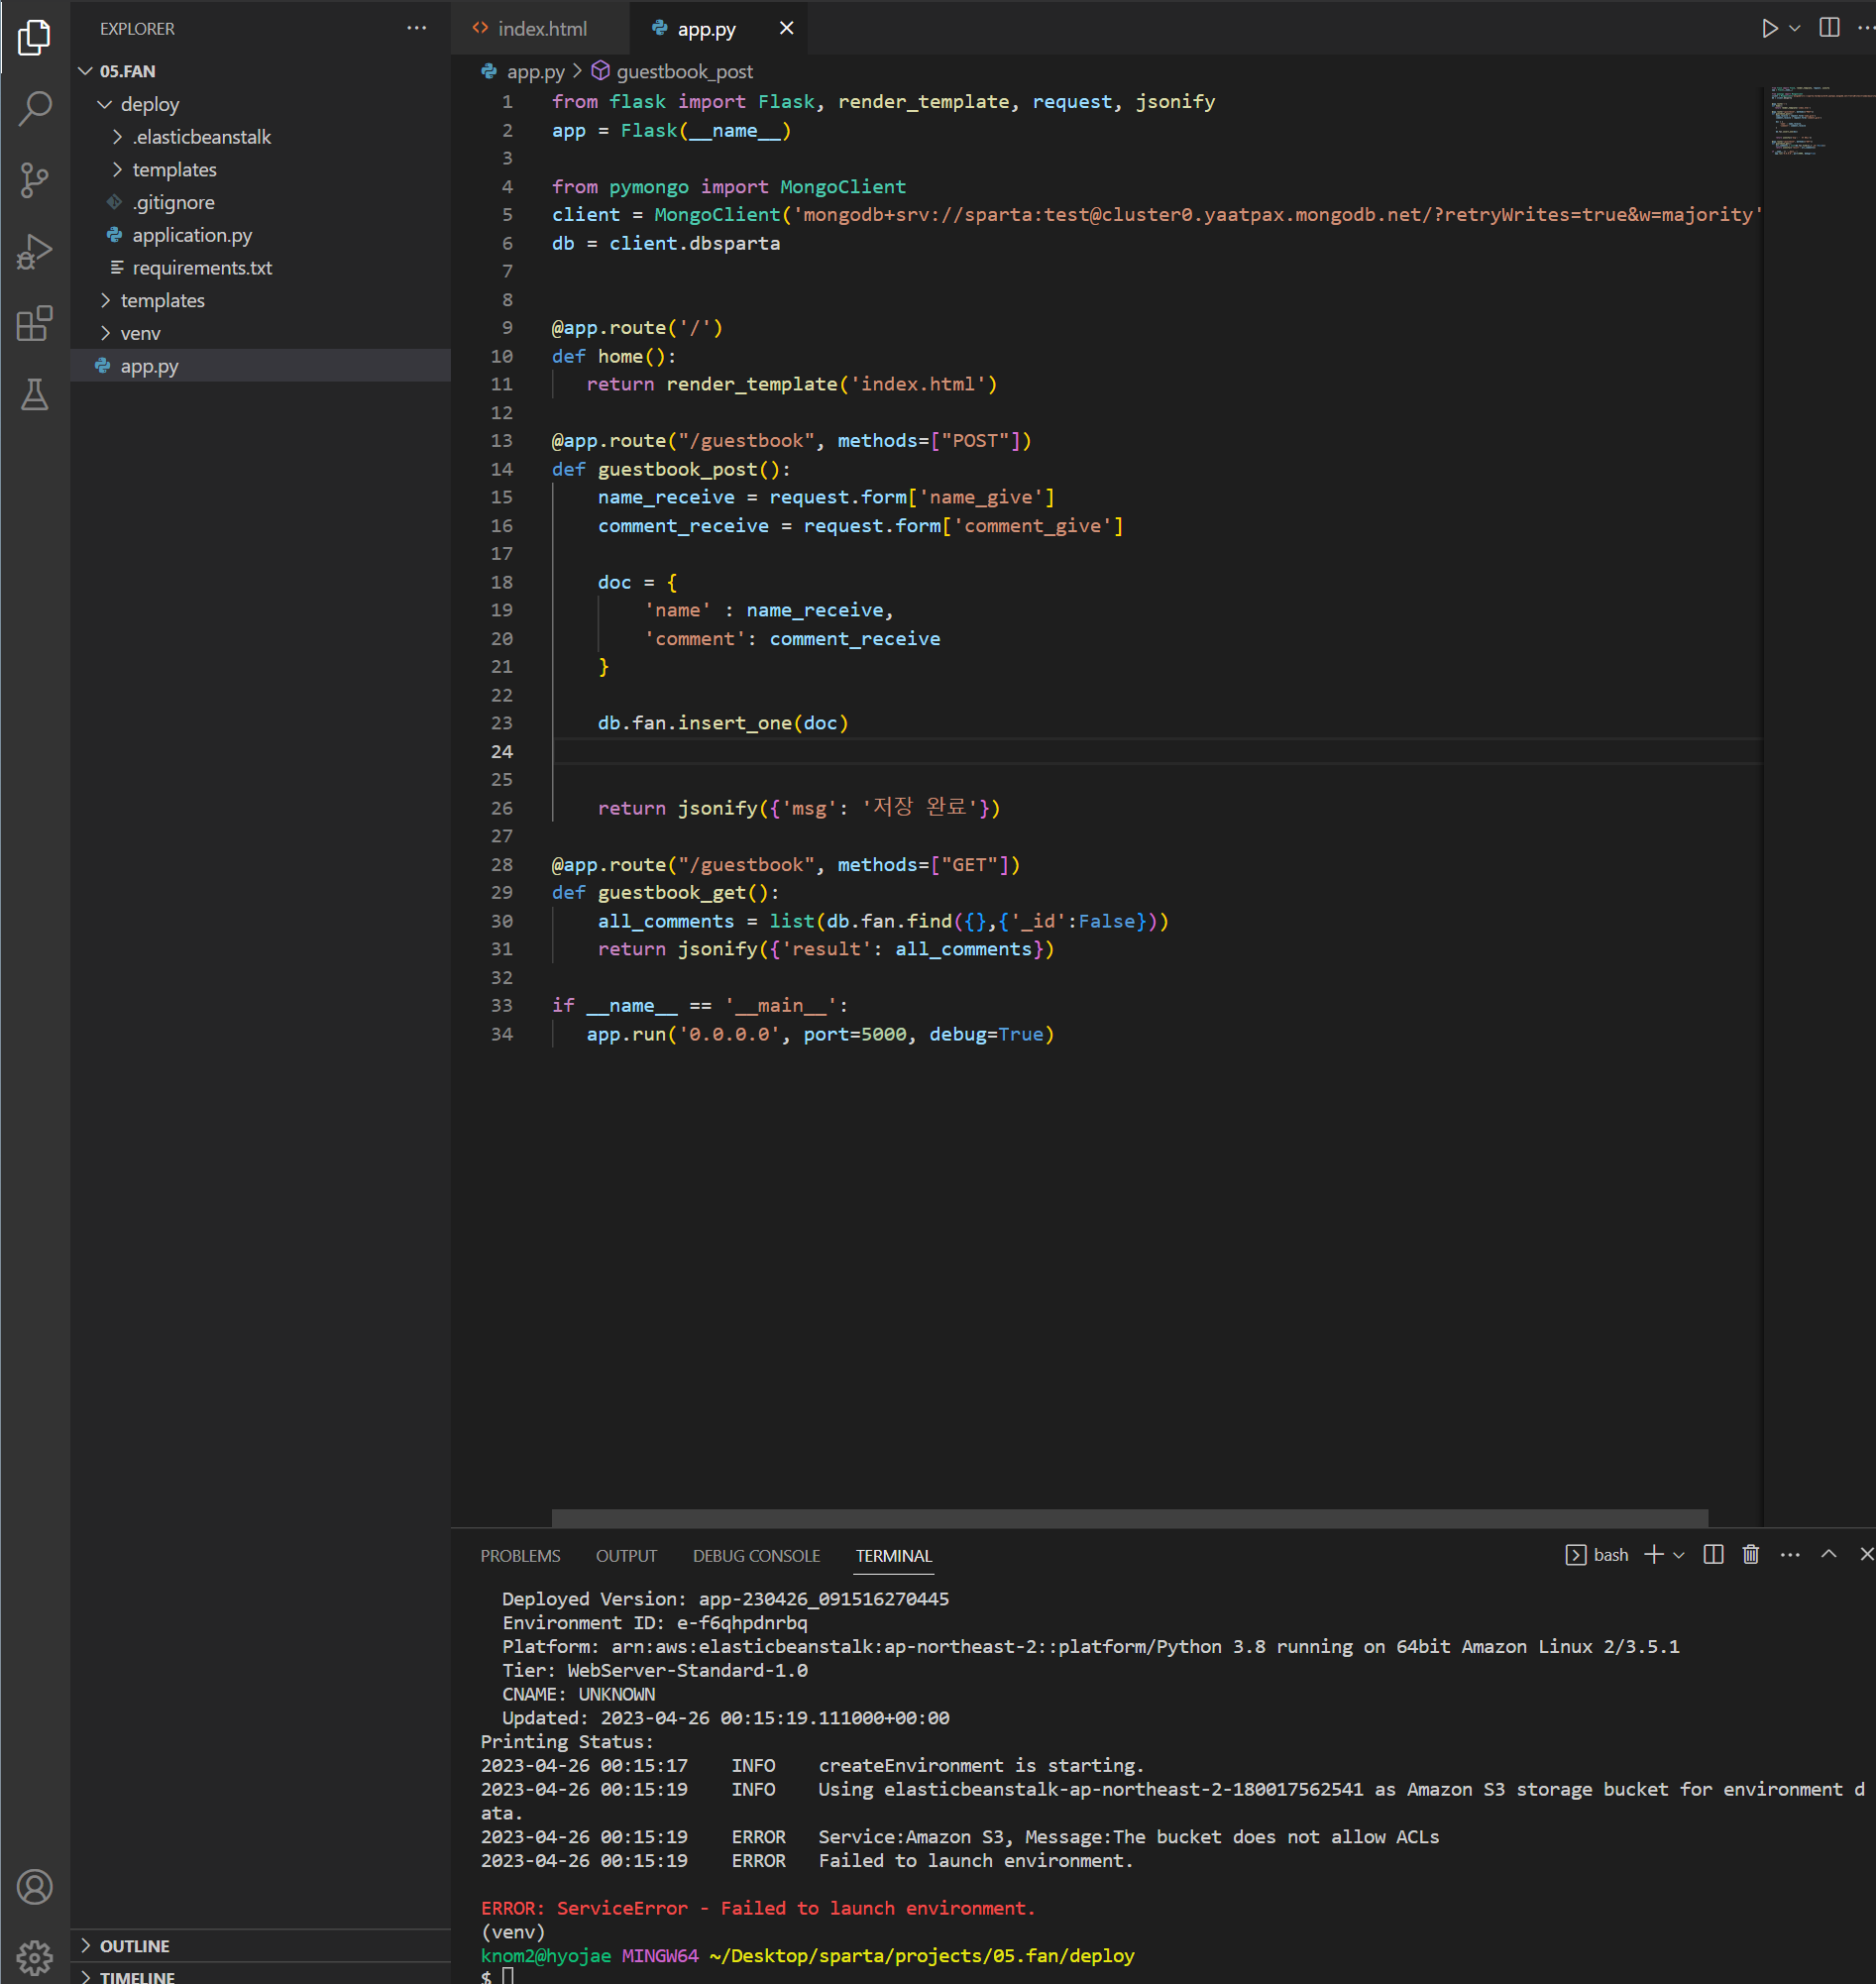Open application.py in the explorer
Image resolution: width=1876 pixels, height=1984 pixels.
260,235
